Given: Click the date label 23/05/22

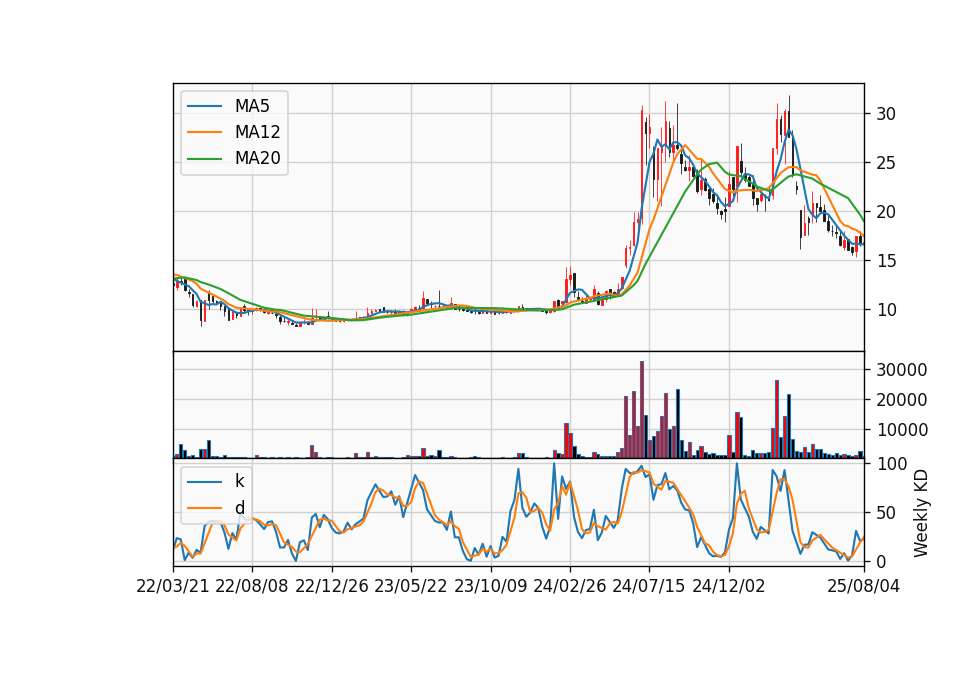Looking at the screenshot, I should point(411,587).
